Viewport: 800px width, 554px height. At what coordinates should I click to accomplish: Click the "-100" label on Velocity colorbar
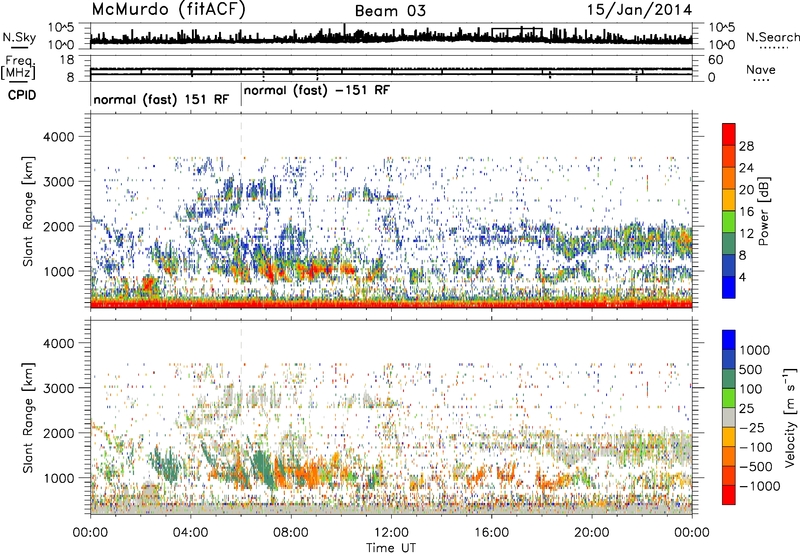pyautogui.click(x=758, y=447)
